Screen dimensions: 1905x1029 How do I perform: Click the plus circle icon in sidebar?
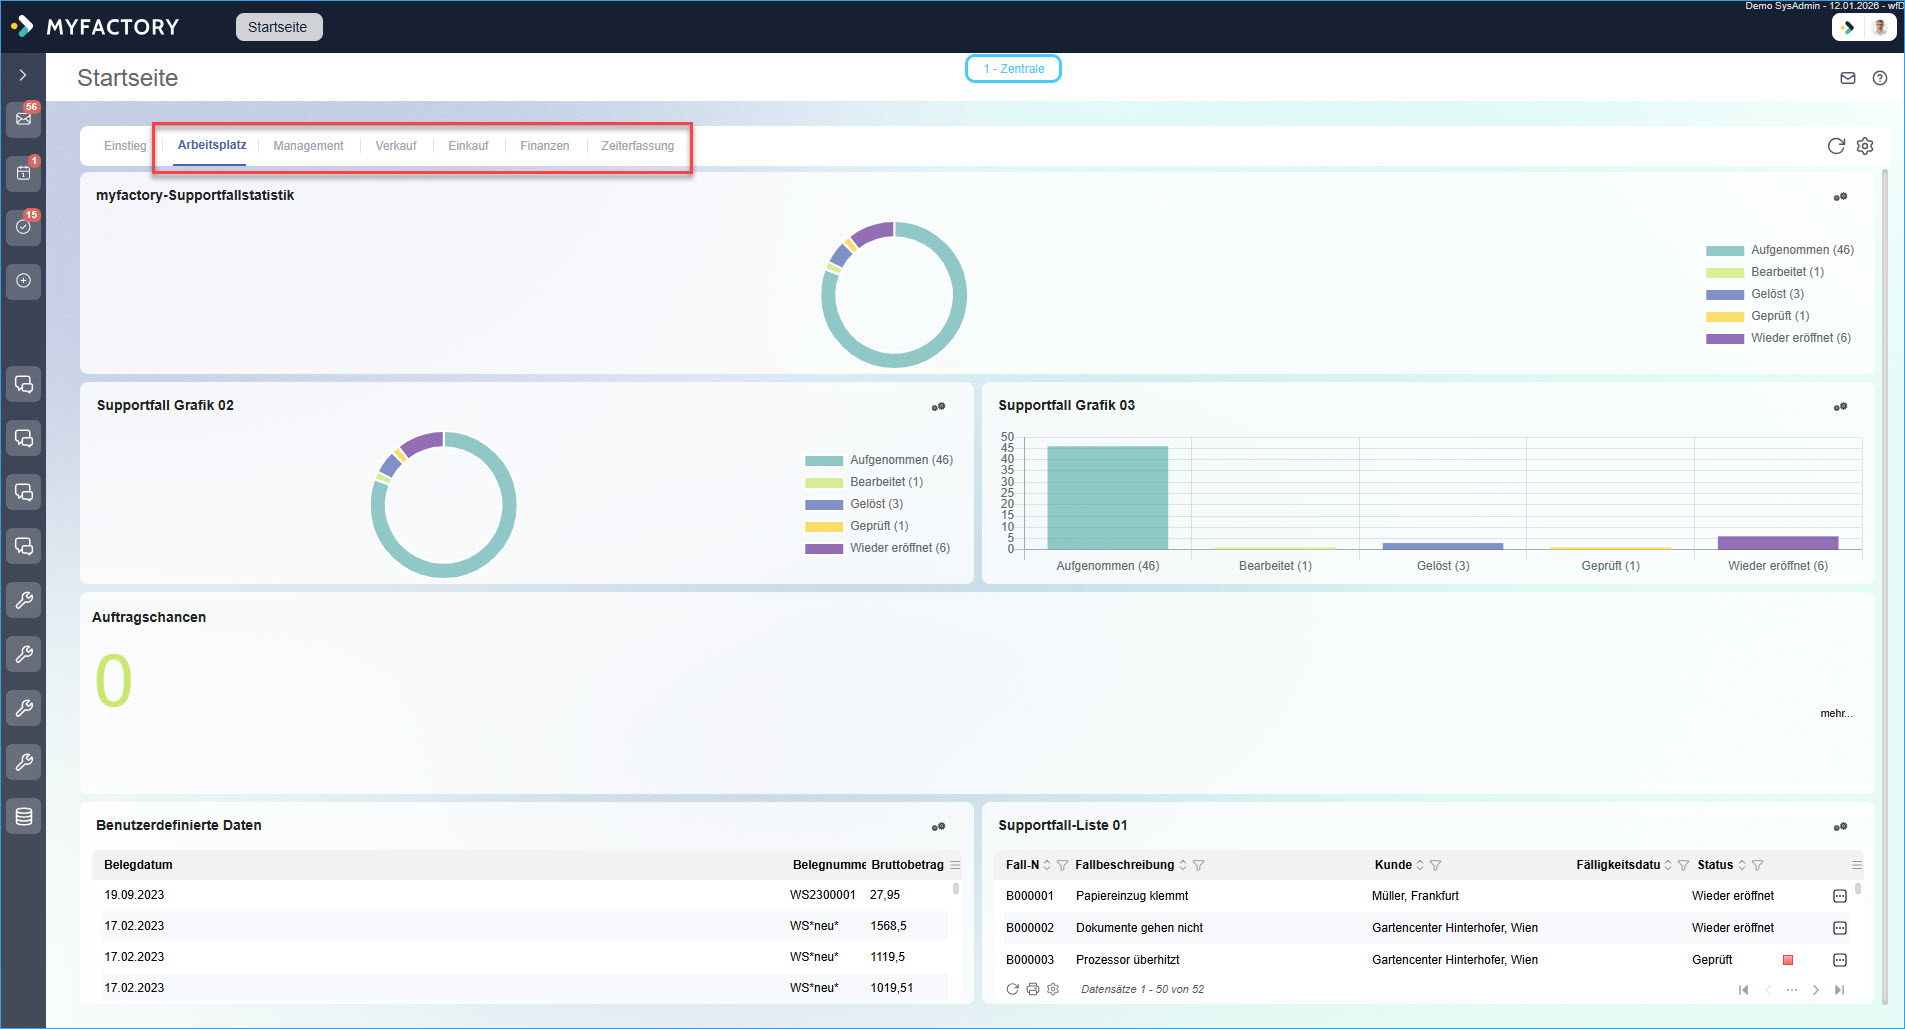(24, 281)
